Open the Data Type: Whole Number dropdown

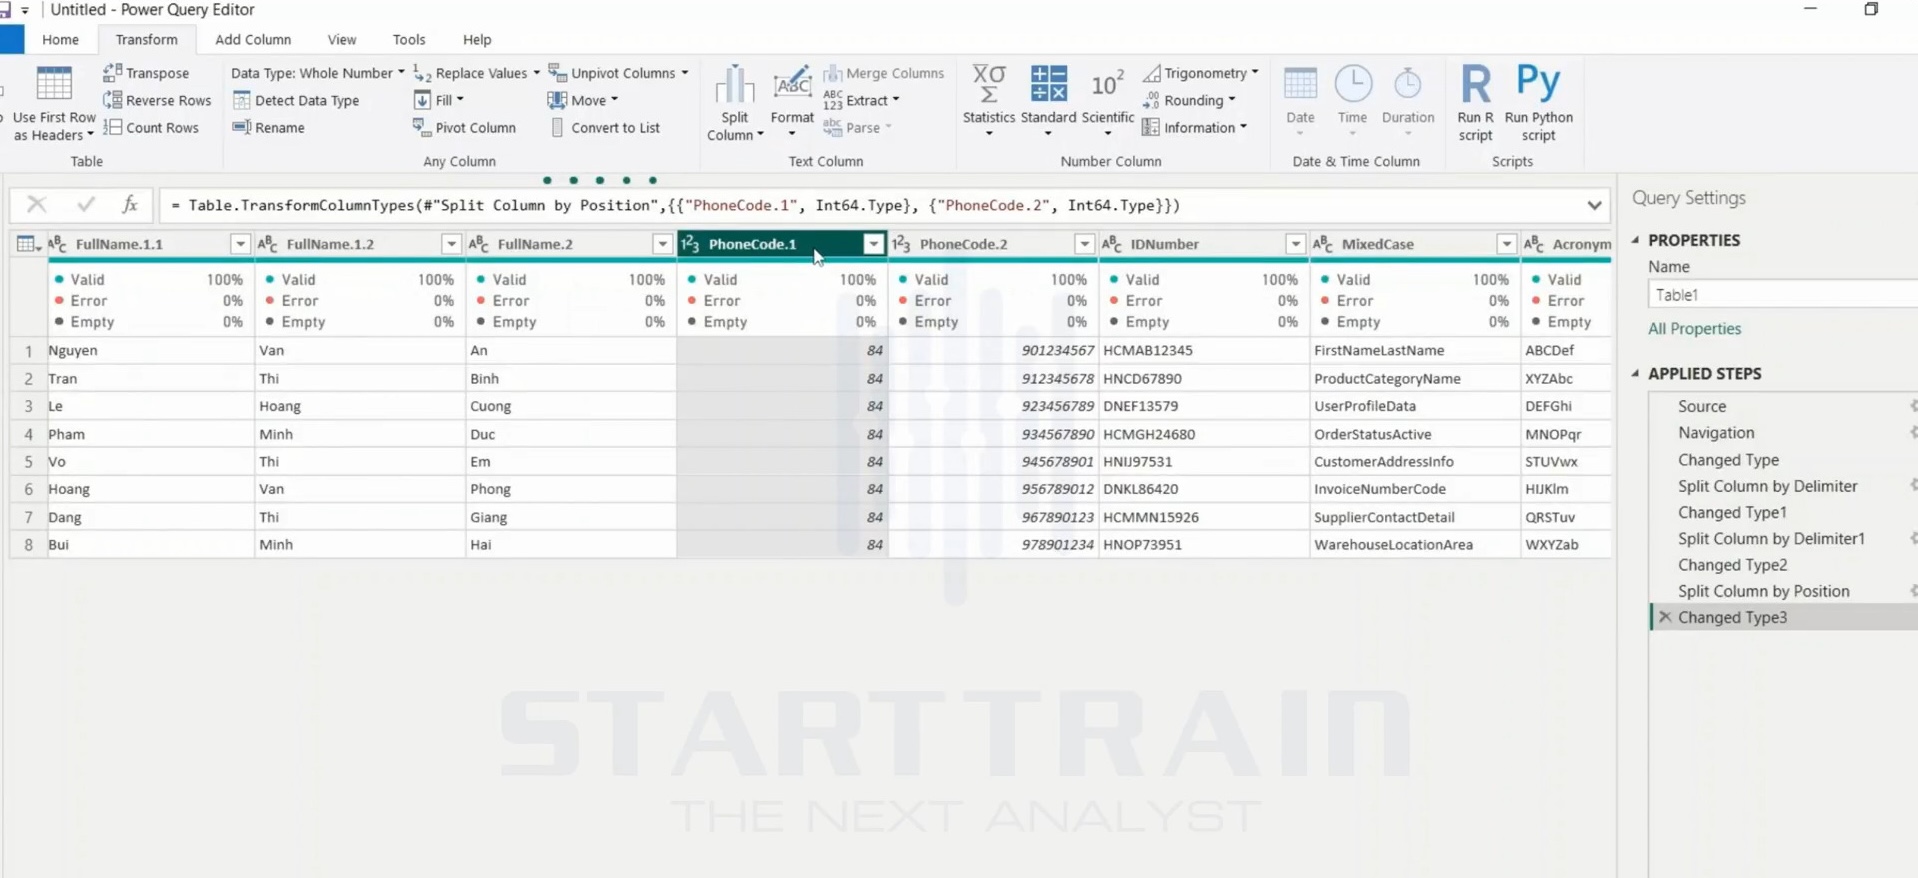coord(318,73)
